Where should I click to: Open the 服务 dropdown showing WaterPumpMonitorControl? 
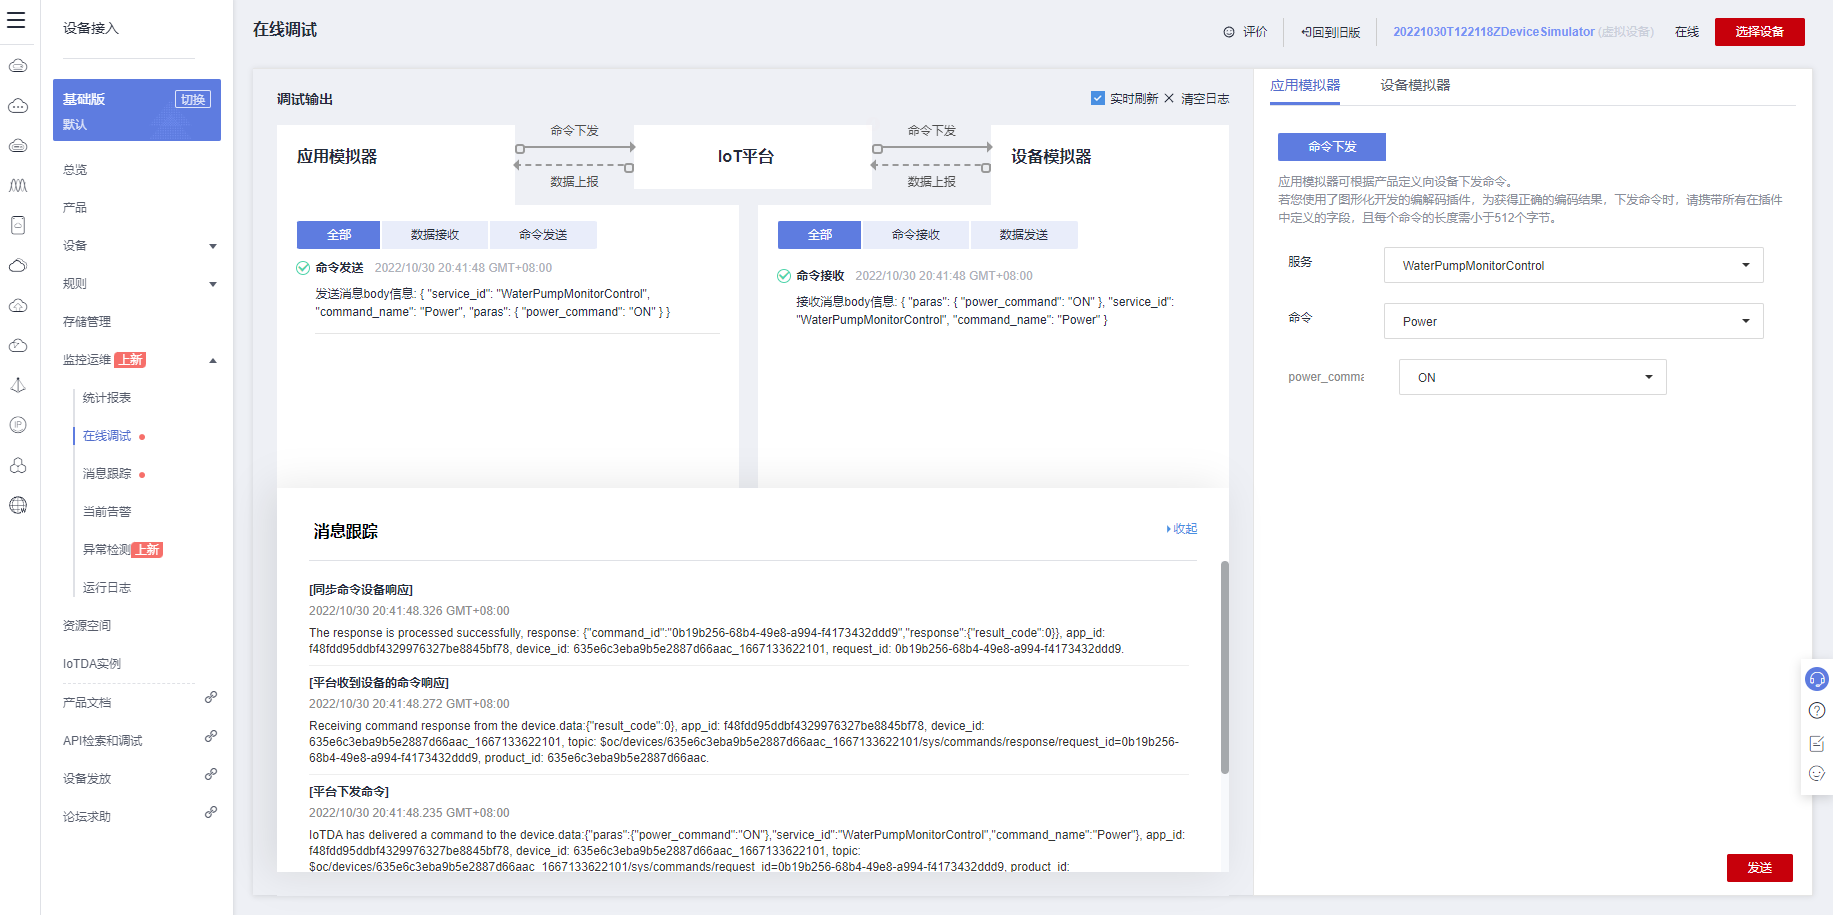coord(1573,265)
